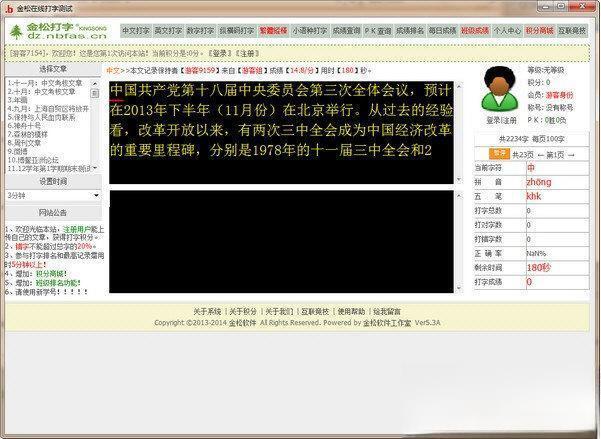Click the record holder name 游客9159
The height and width of the screenshot is (439, 601).
pyautogui.click(x=199, y=71)
